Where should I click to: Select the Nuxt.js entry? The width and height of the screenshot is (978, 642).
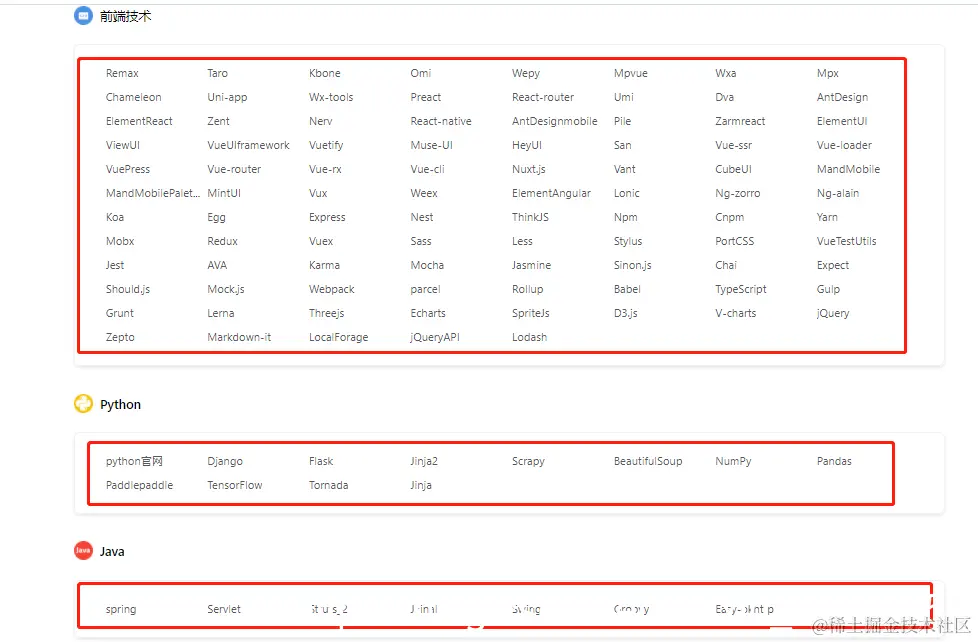pos(529,169)
